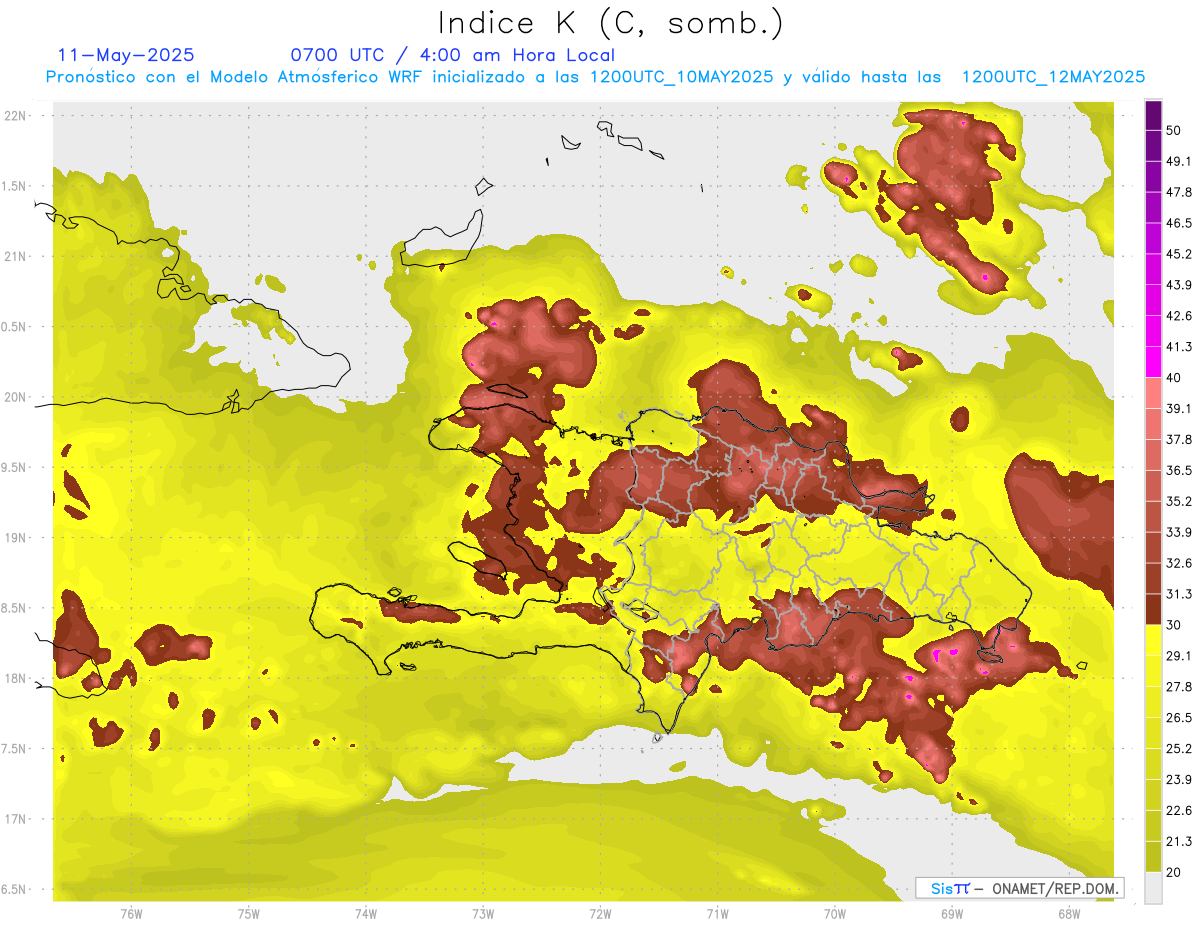Click the 20N latitude label
1200x927 pixels.
(16, 397)
